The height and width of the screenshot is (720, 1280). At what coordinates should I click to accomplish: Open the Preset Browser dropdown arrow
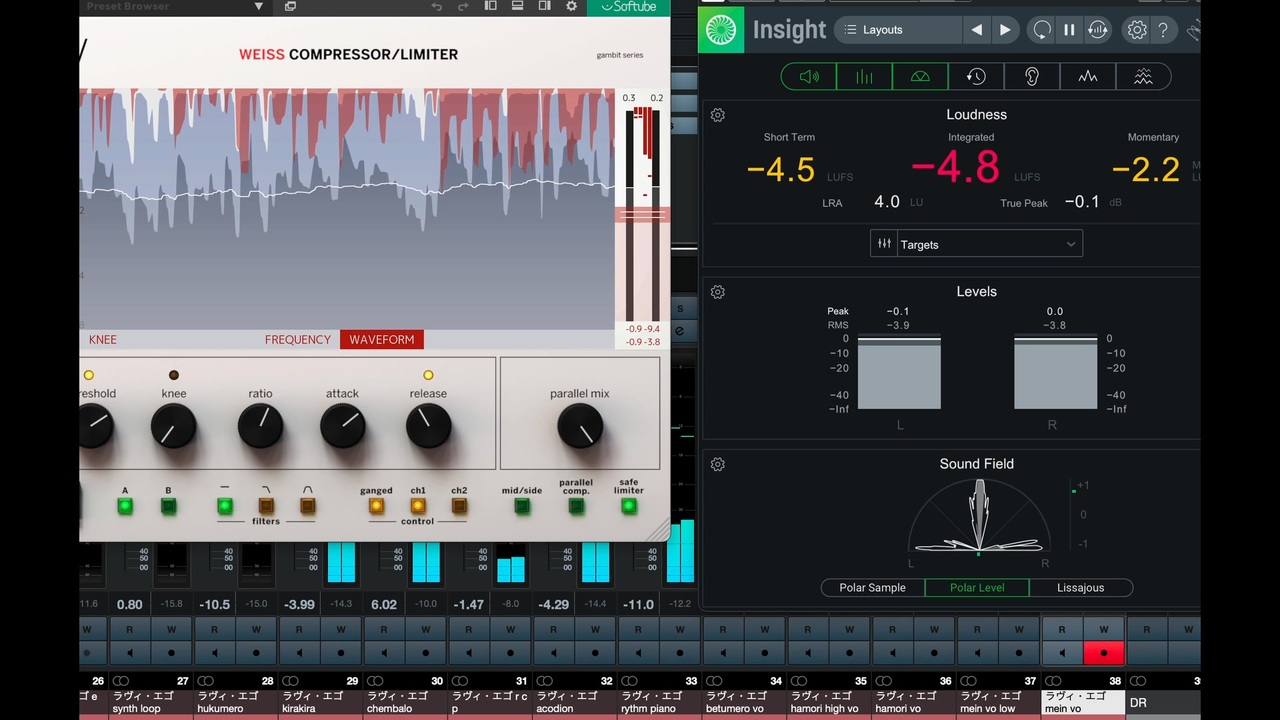click(x=258, y=6)
